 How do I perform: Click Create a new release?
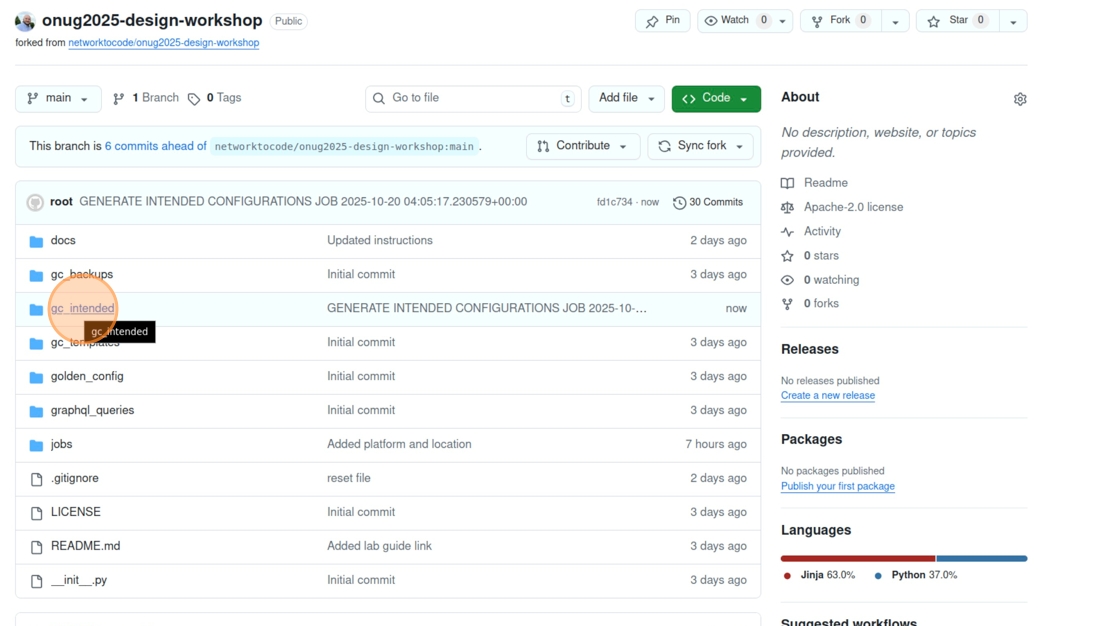click(828, 396)
